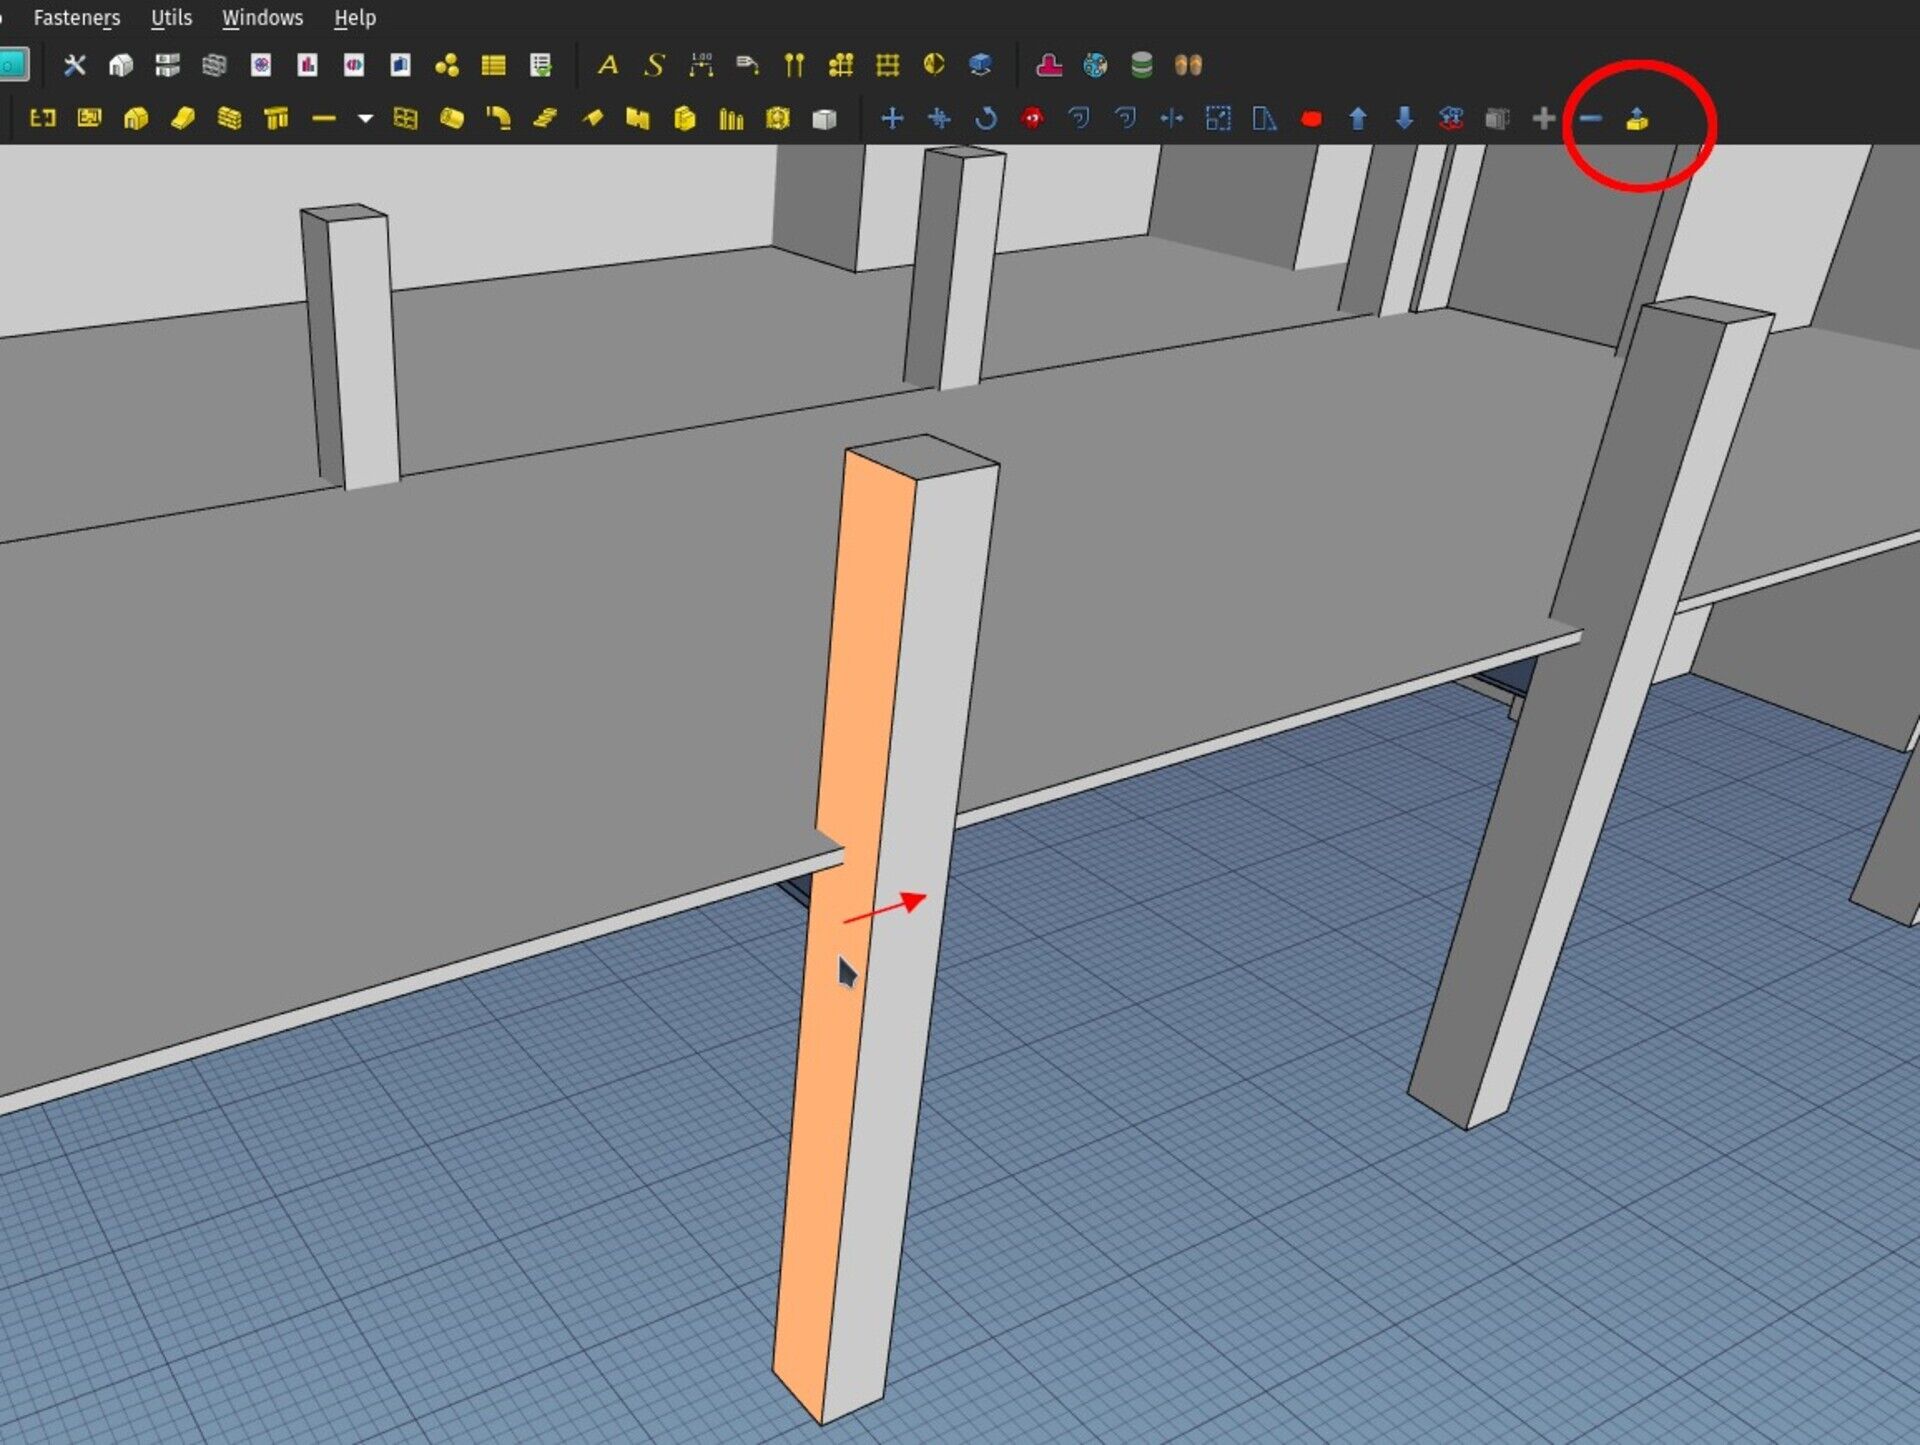
Task: Insert a ShapeString using the S tool
Action: tap(653, 65)
